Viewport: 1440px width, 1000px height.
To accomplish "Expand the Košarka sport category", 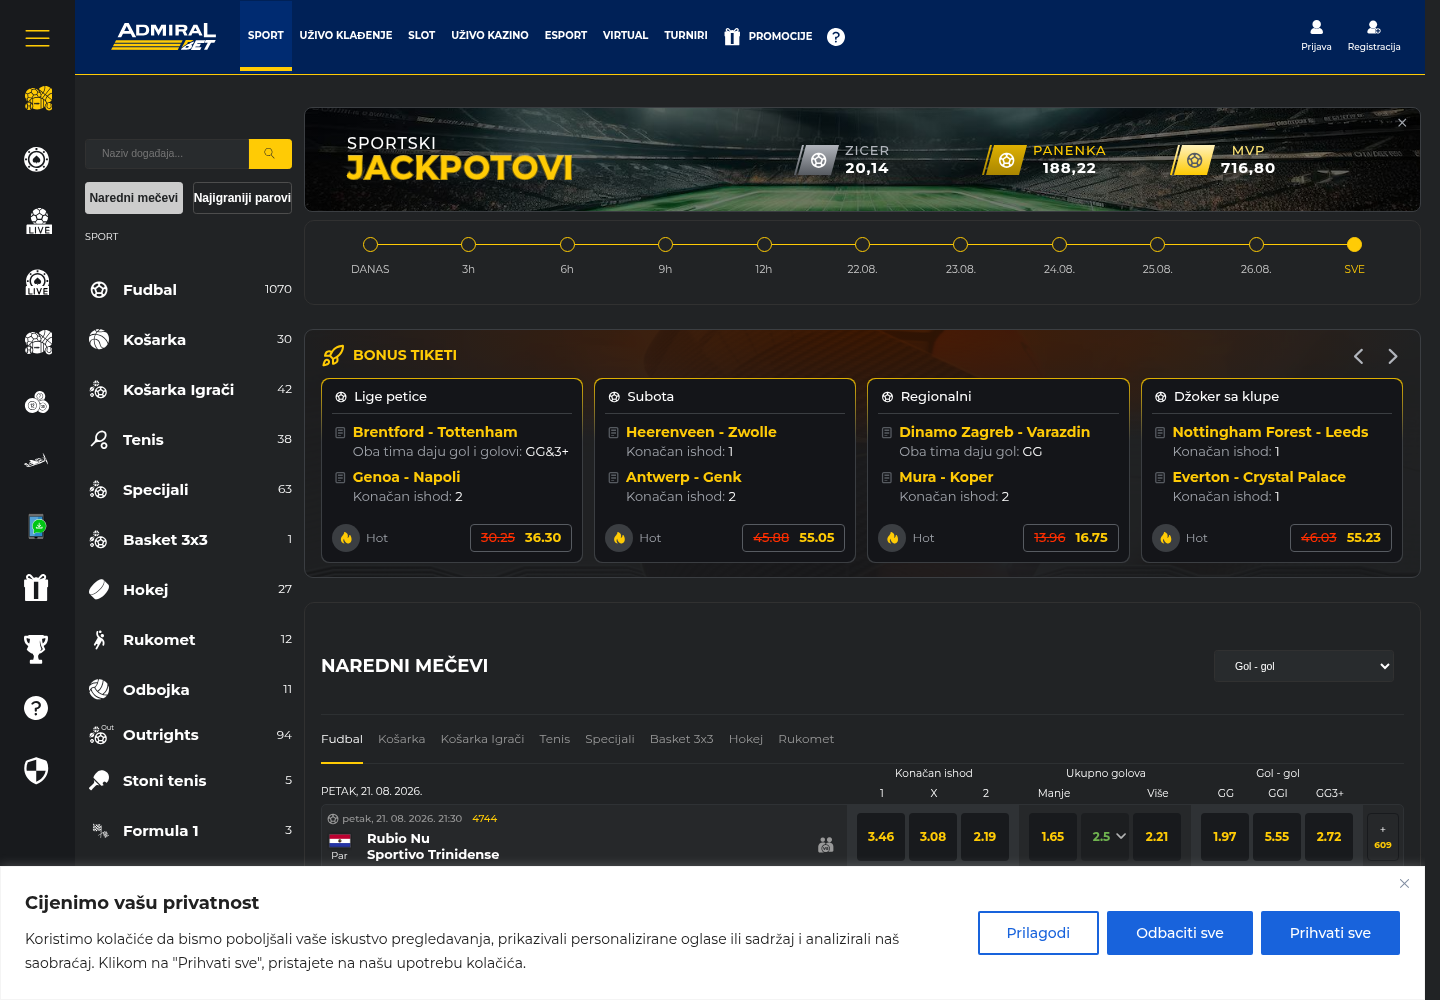I will click(x=189, y=340).
